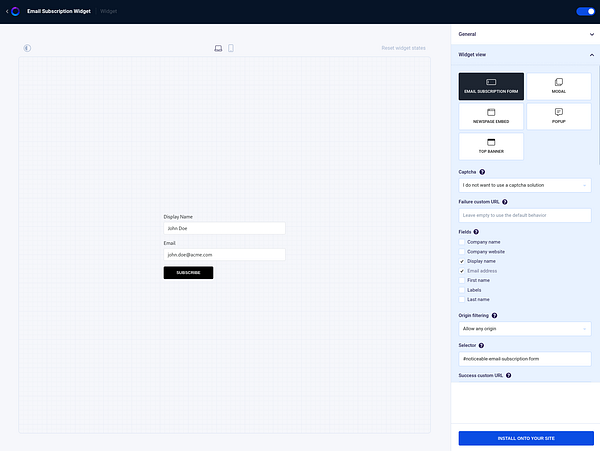600x451 pixels.
Task: Toggle the widget enabled switch in the header
Action: coord(585,11)
